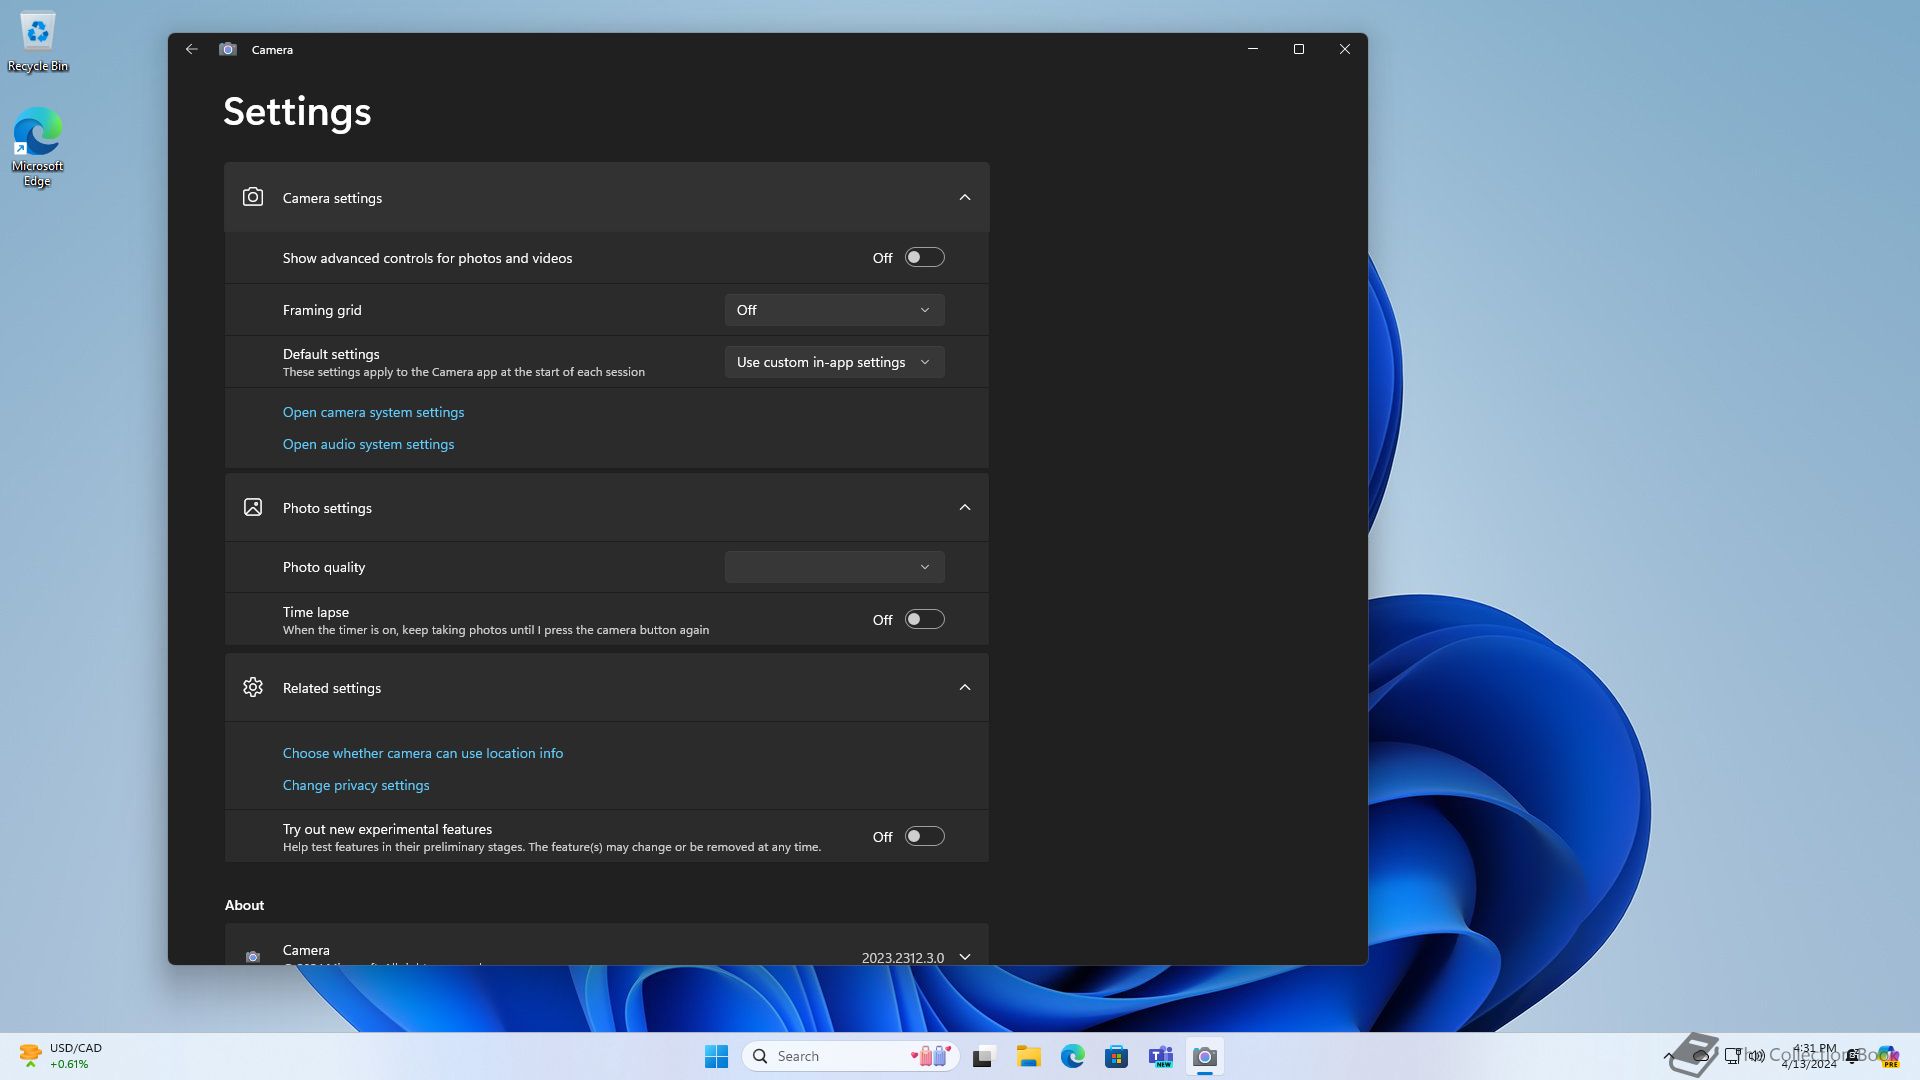Viewport: 1920px width, 1080px height.
Task: Click the Settings page heading
Action: click(x=297, y=111)
